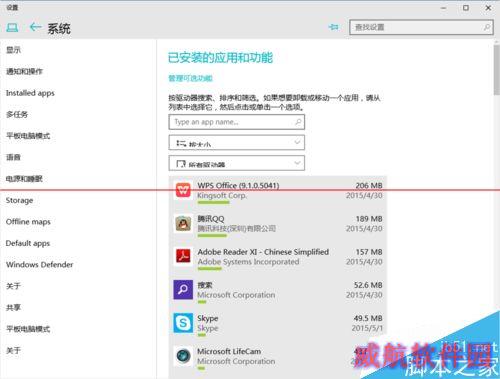Click the WPS Office app icon
500x379 pixels.
(183, 190)
